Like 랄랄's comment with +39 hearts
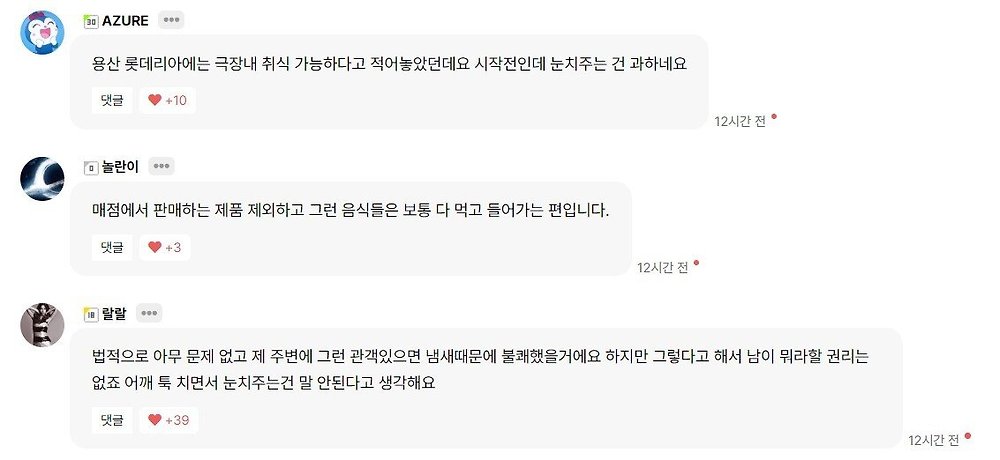 (x=168, y=420)
